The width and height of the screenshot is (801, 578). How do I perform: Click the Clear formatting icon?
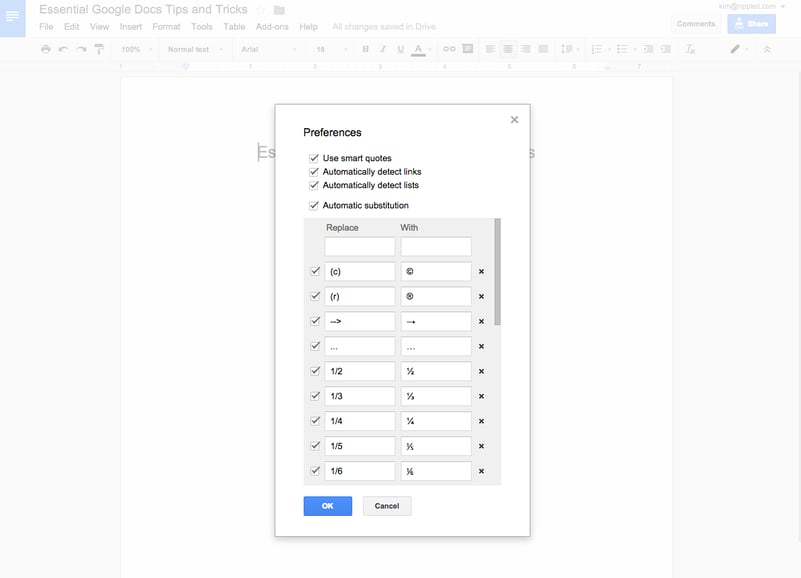click(x=690, y=49)
